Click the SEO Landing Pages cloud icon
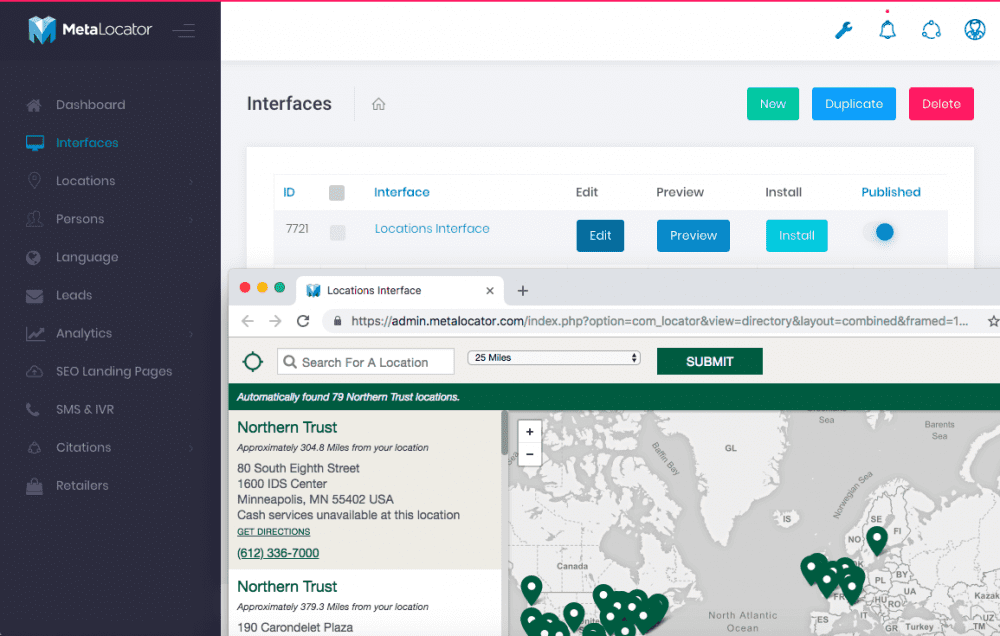The height and width of the screenshot is (636, 1000). coord(34,372)
